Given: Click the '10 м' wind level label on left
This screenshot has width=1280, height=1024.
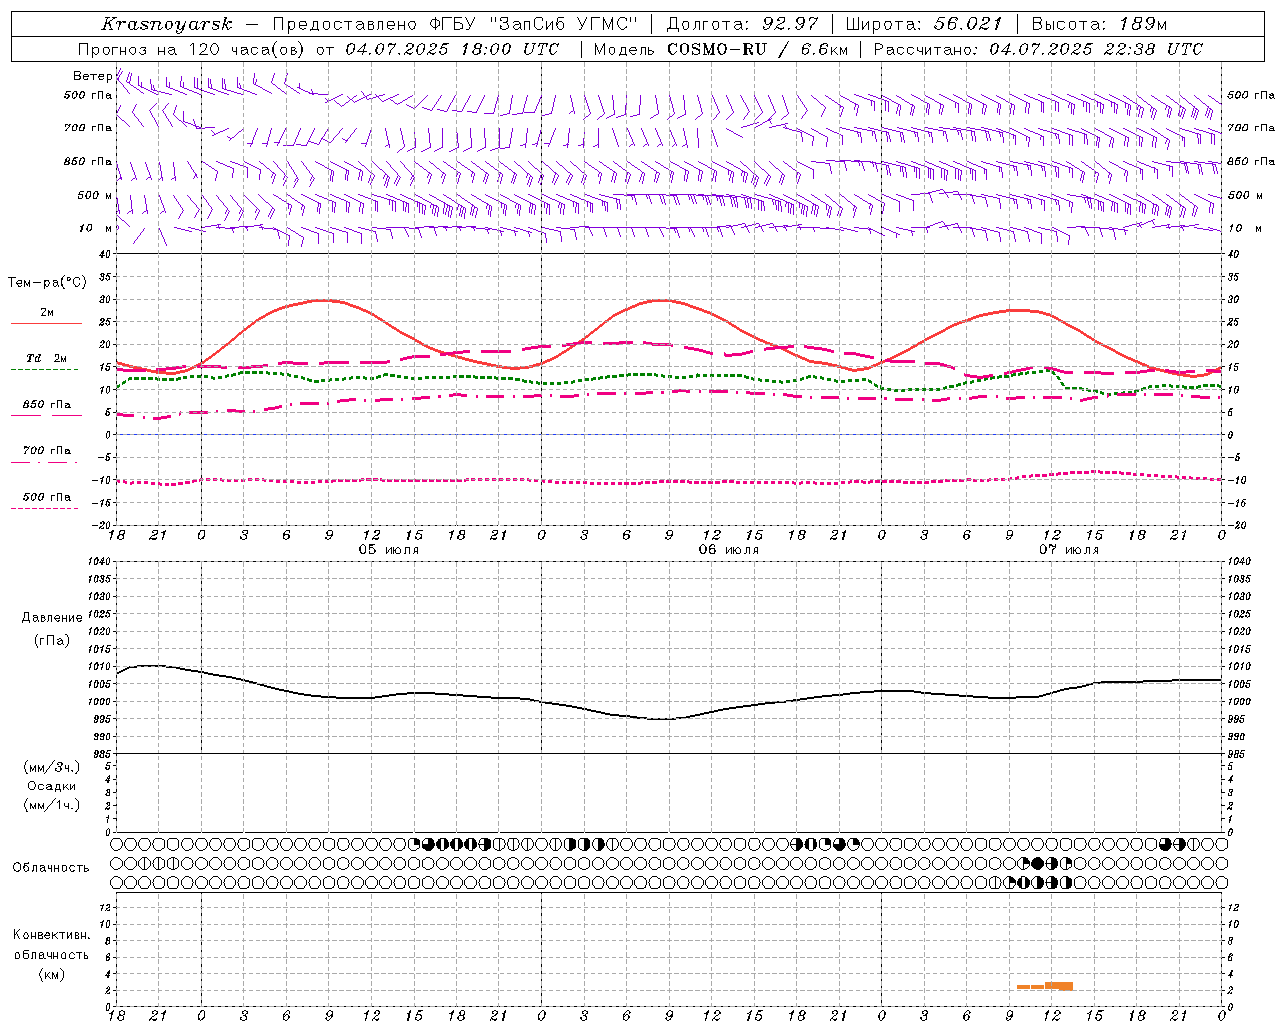Looking at the screenshot, I should click(x=96, y=228).
